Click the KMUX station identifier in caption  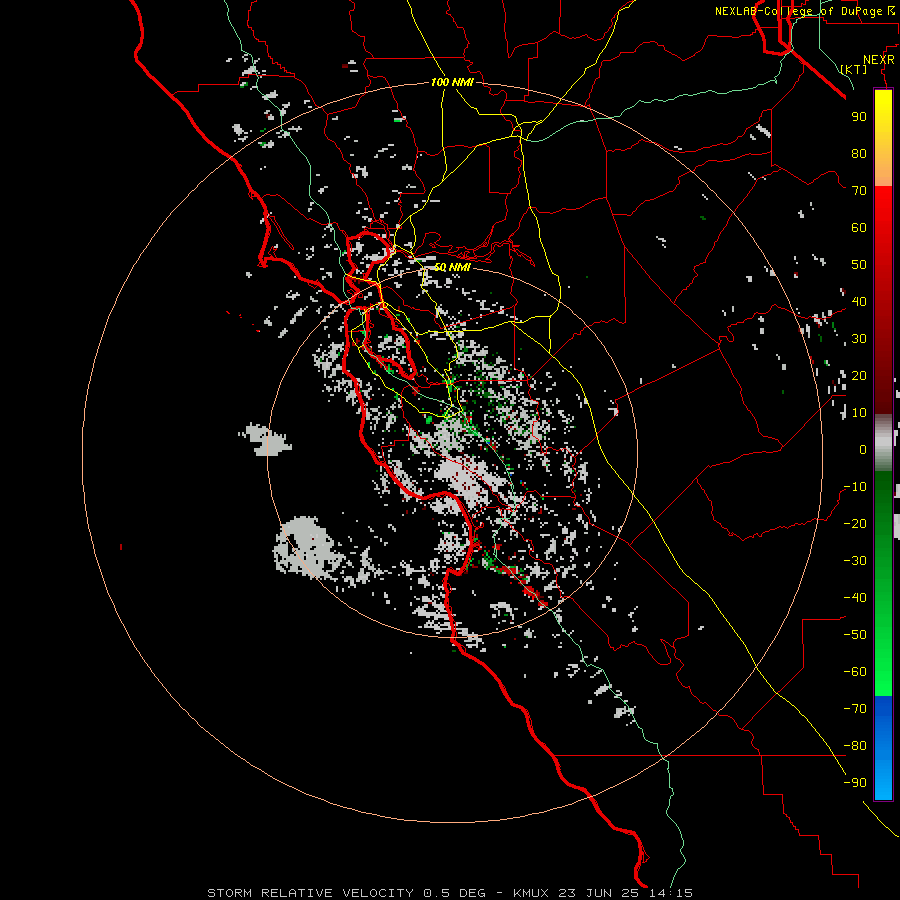click(x=531, y=893)
